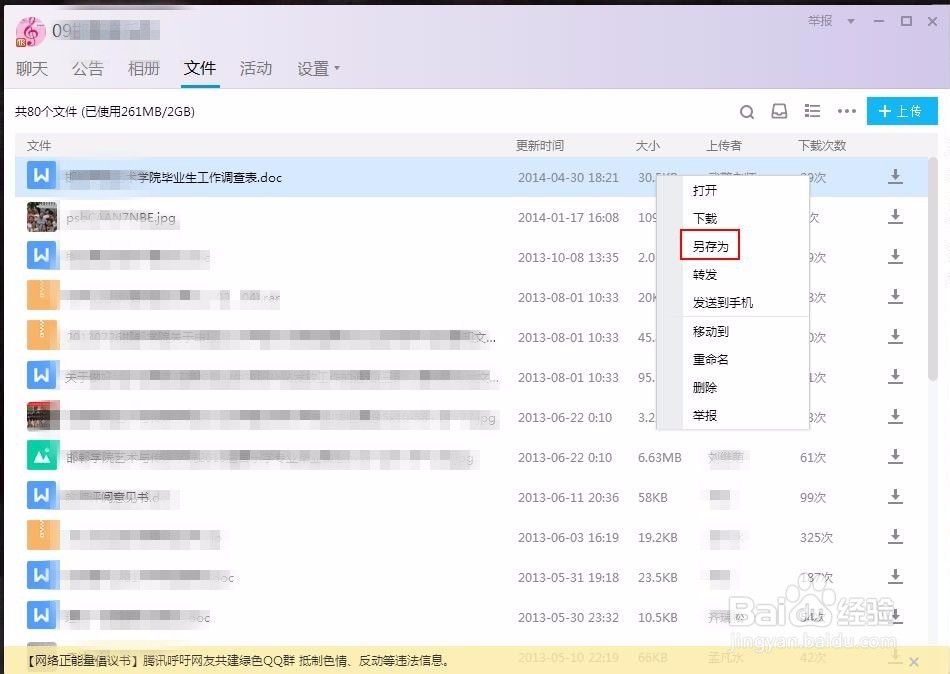Image resolution: width=950 pixels, height=674 pixels.
Task: Close the bottom 网络正能量倡议书 notification banner
Action: pos(914,661)
